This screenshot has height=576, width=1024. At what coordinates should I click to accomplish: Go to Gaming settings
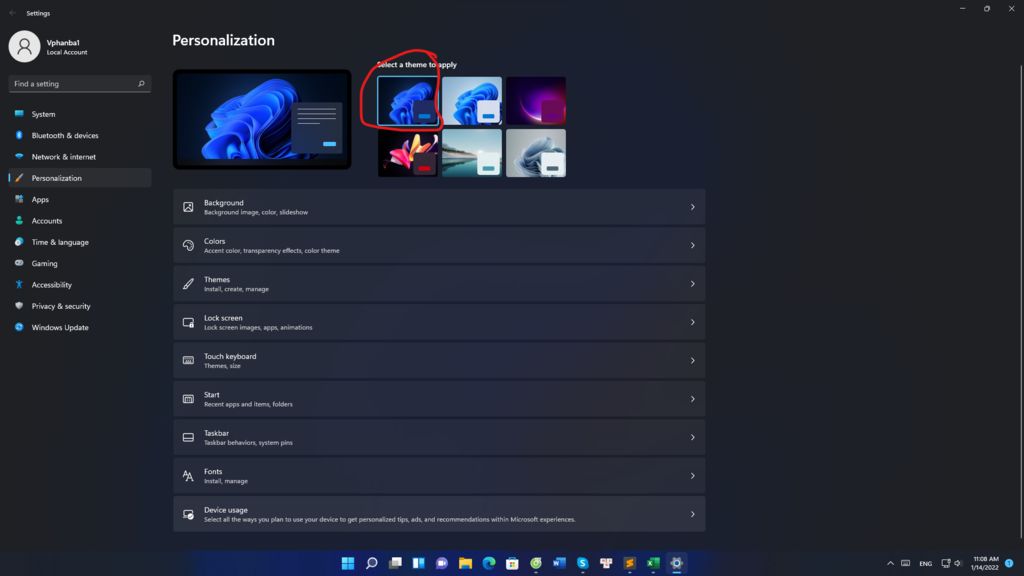tap(80, 263)
